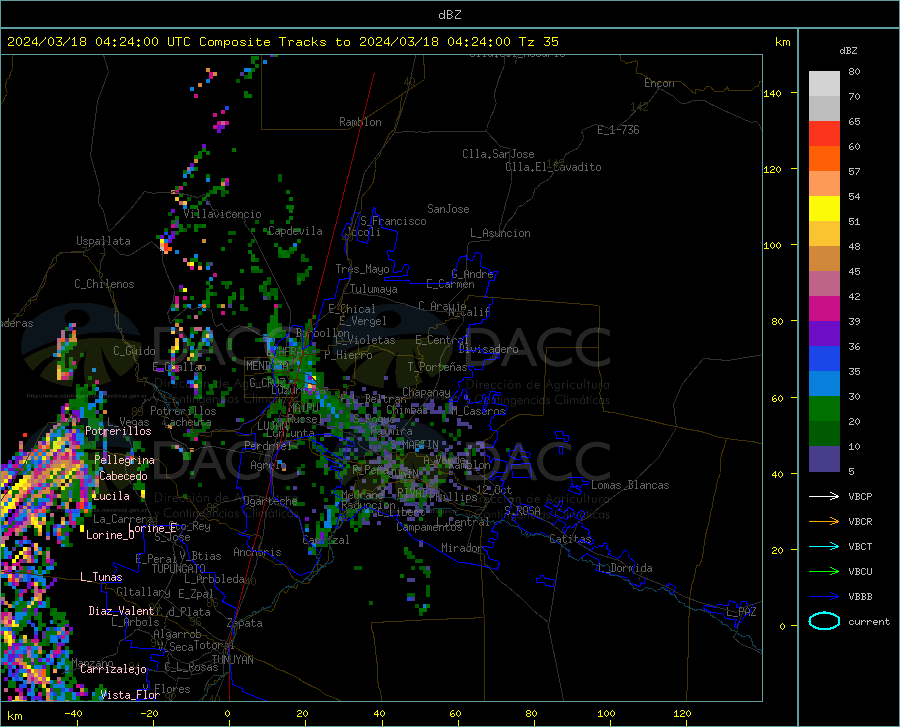Click the blue VBBB arrow legend icon
The width and height of the screenshot is (900, 727).
click(x=824, y=596)
